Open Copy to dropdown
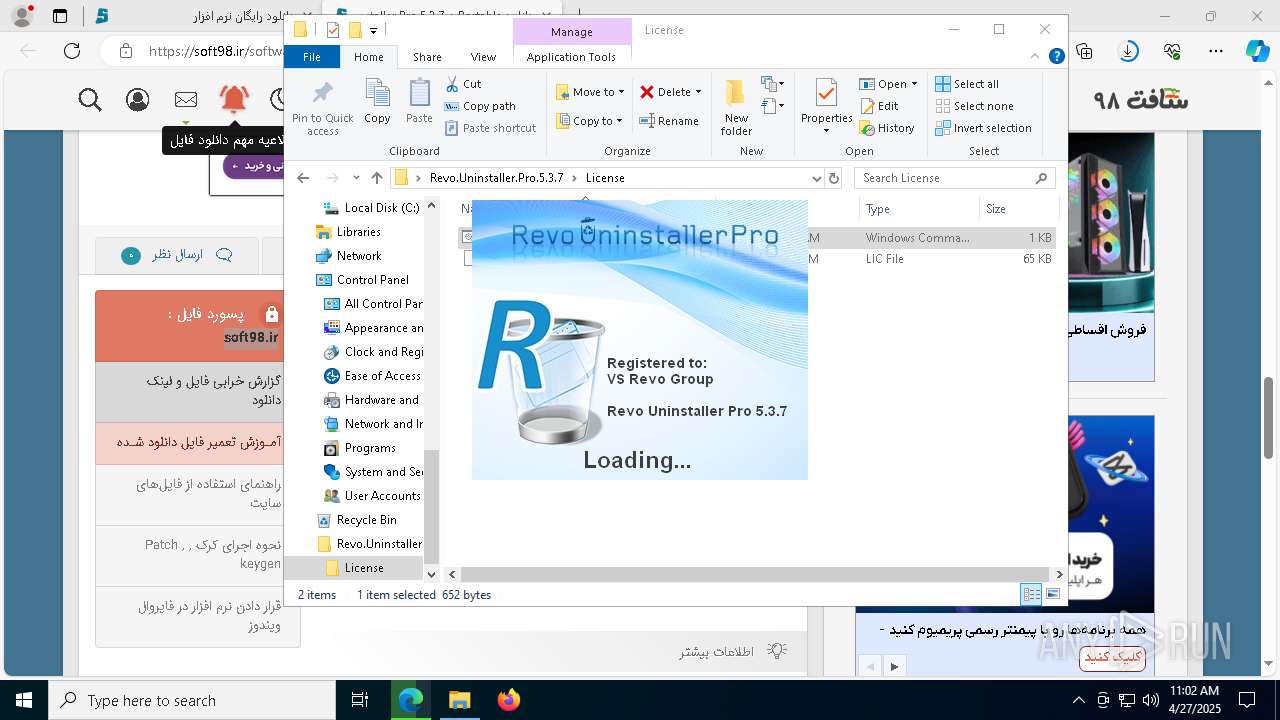Viewport: 1280px width, 720px height. click(589, 121)
